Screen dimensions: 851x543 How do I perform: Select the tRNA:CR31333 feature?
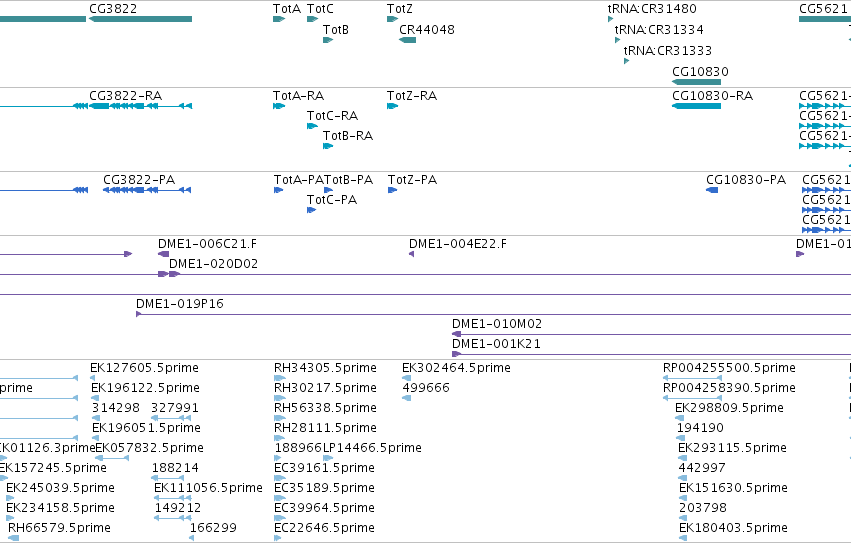click(x=626, y=61)
